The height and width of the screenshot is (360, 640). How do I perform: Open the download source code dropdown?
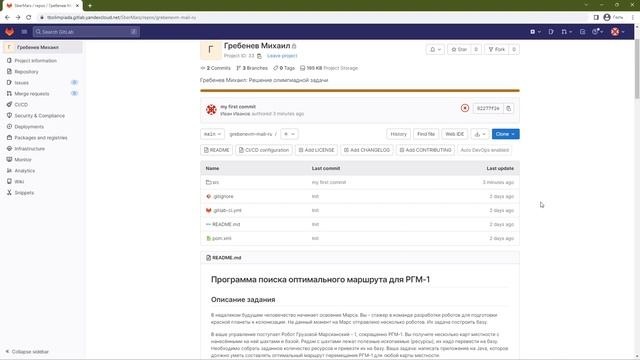(x=480, y=134)
